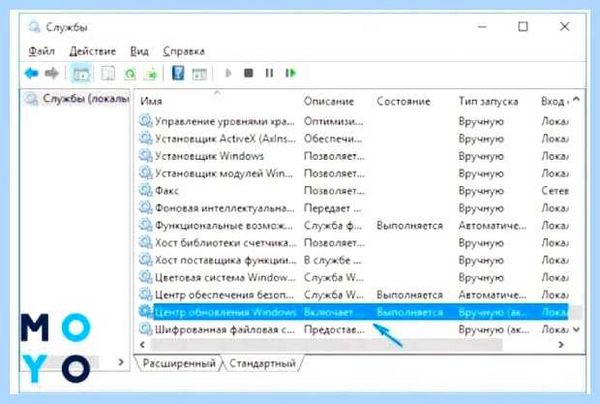This screenshot has height=404, width=600.
Task: Click gear icon of Шифрованная файловая система
Action: (x=145, y=329)
